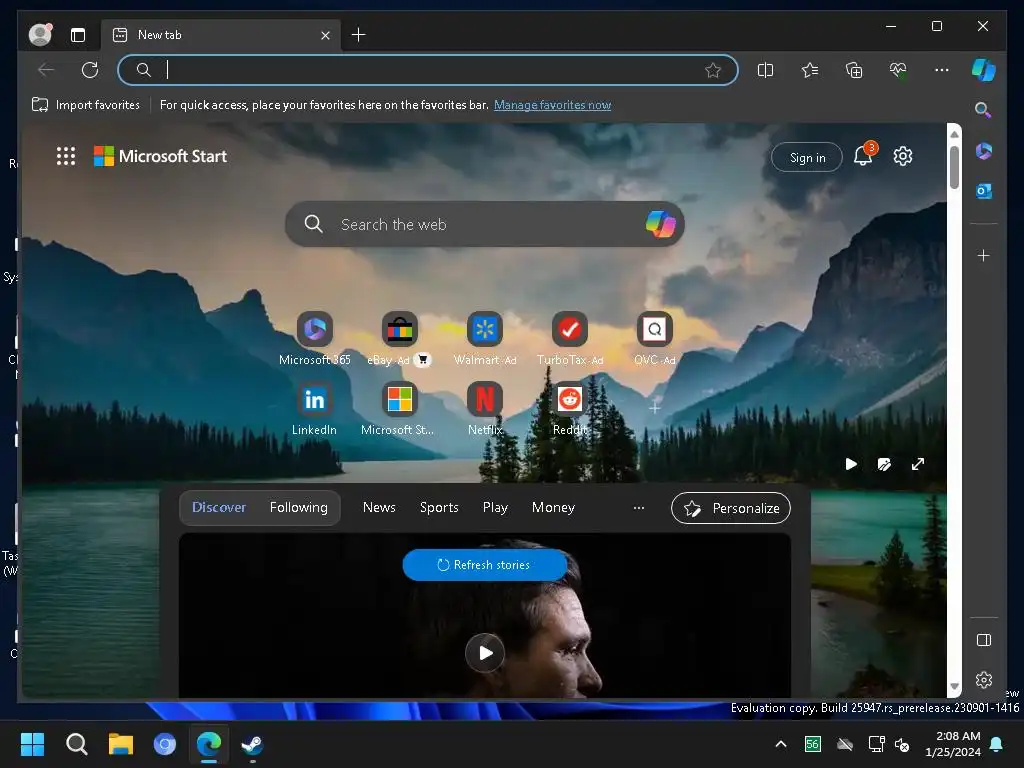Open taskbar Search magnifier
This screenshot has width=1024, height=768.
point(76,744)
